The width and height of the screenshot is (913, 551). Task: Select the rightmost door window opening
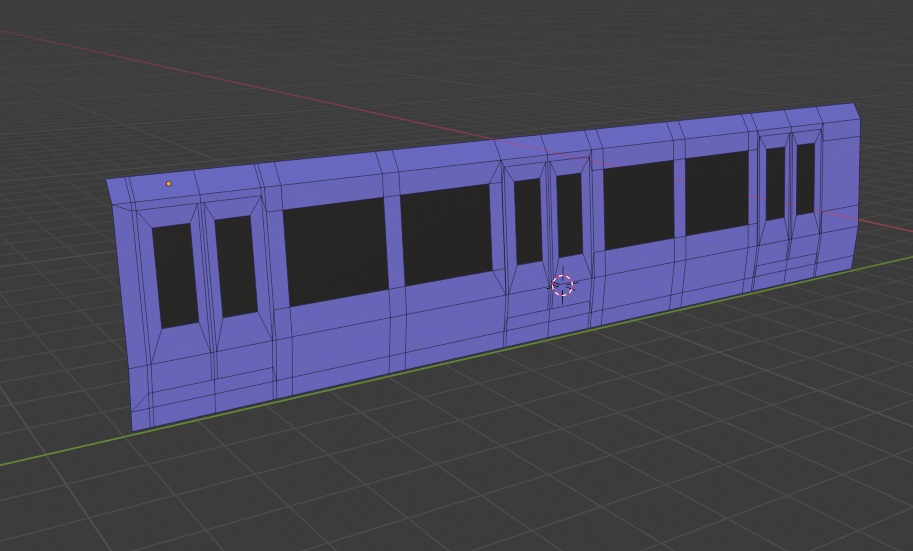805,178
